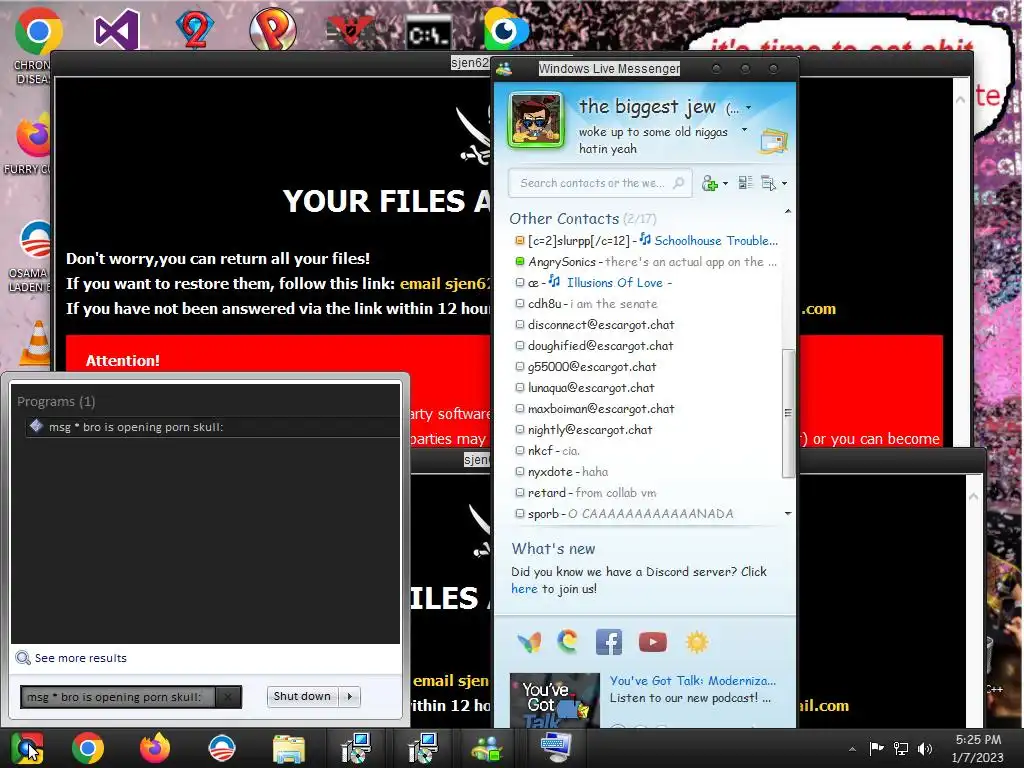Switch to Messenger via its taskbar icon
This screenshot has width=1024, height=768.
tap(487, 748)
